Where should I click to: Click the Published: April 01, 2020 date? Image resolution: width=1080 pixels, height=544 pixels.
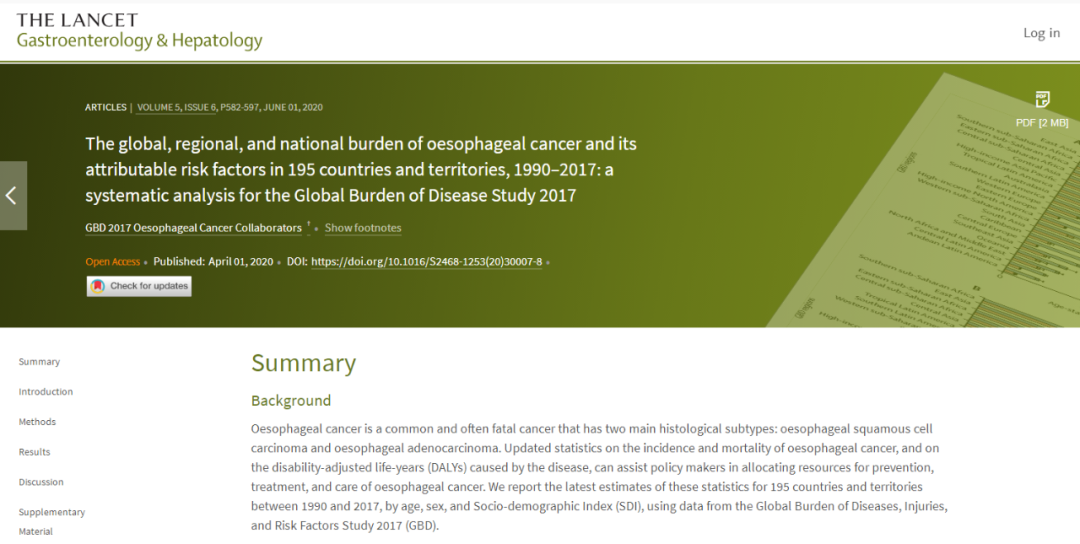click(213, 262)
